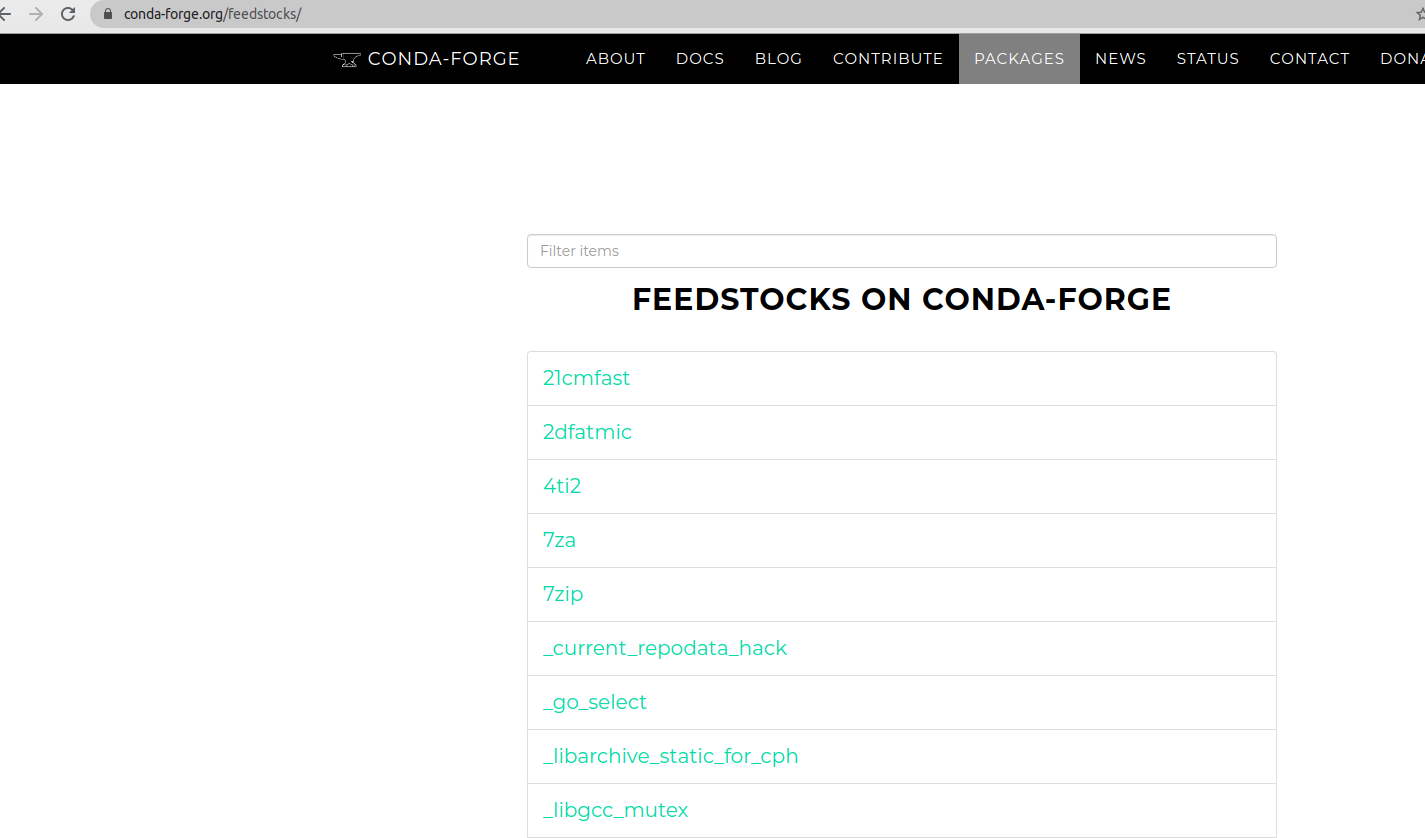Viewport: 1425px width, 838px height.
Task: Click the Filter items input field
Action: (x=901, y=251)
